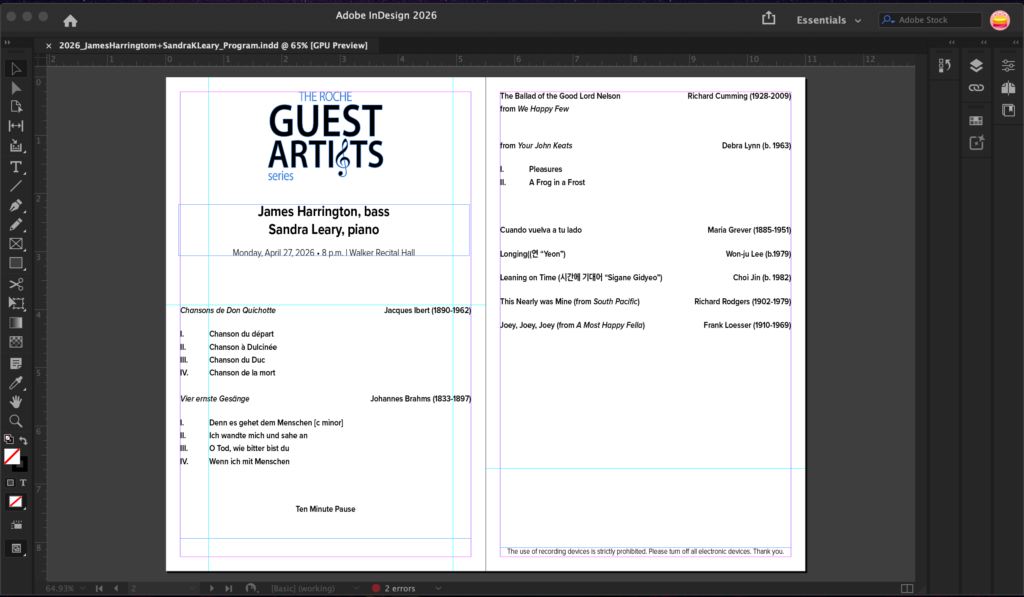Select the Eyedropper tool

pyautogui.click(x=16, y=383)
